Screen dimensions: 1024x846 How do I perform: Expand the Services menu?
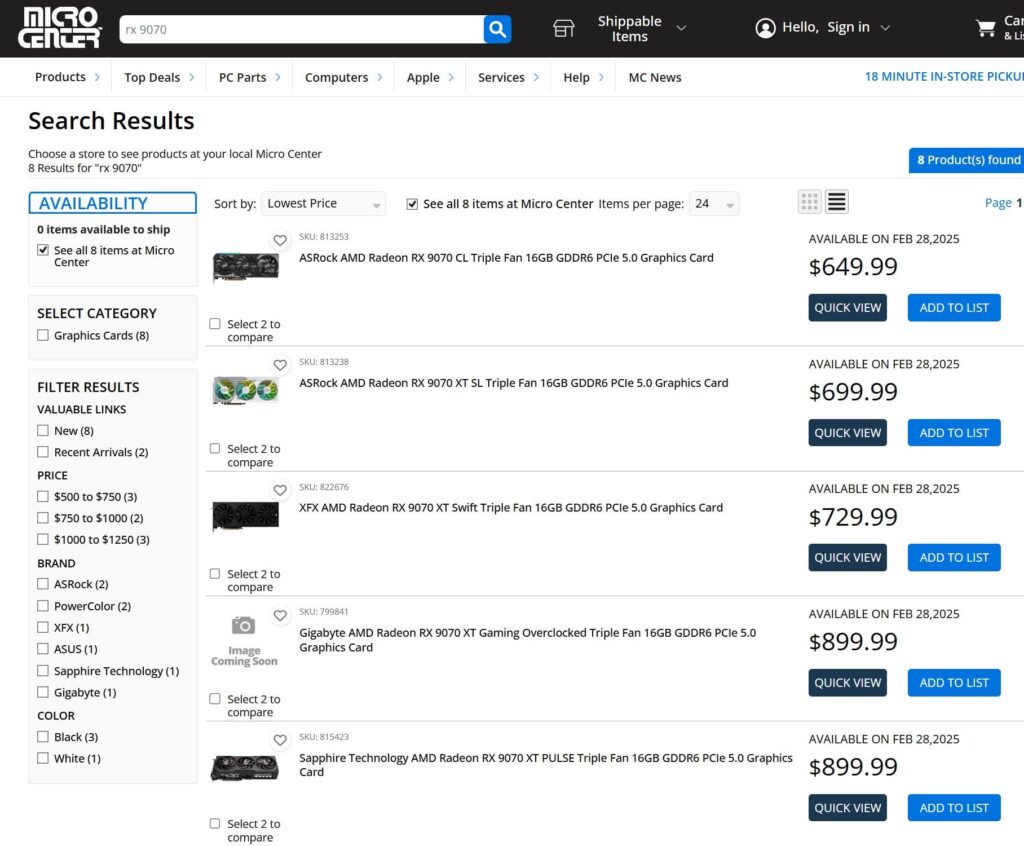coord(508,77)
